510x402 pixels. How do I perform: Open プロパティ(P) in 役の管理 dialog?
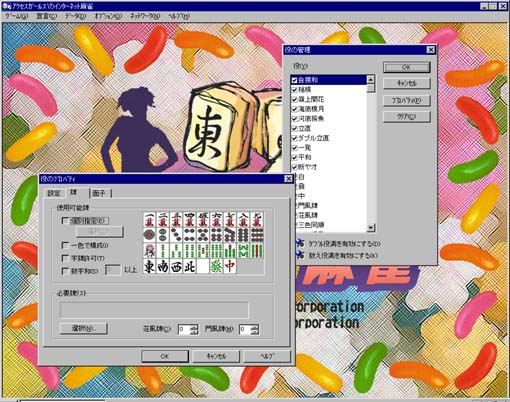pyautogui.click(x=406, y=100)
